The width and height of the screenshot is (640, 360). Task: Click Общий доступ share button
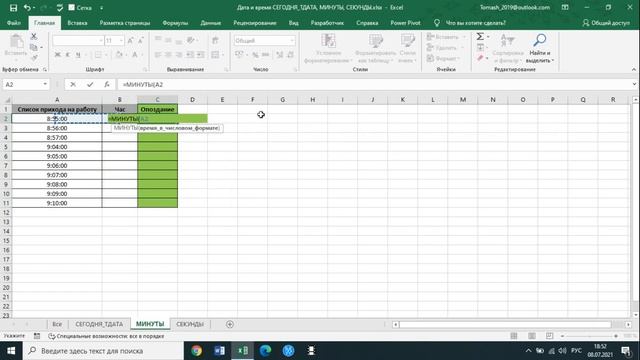click(606, 23)
